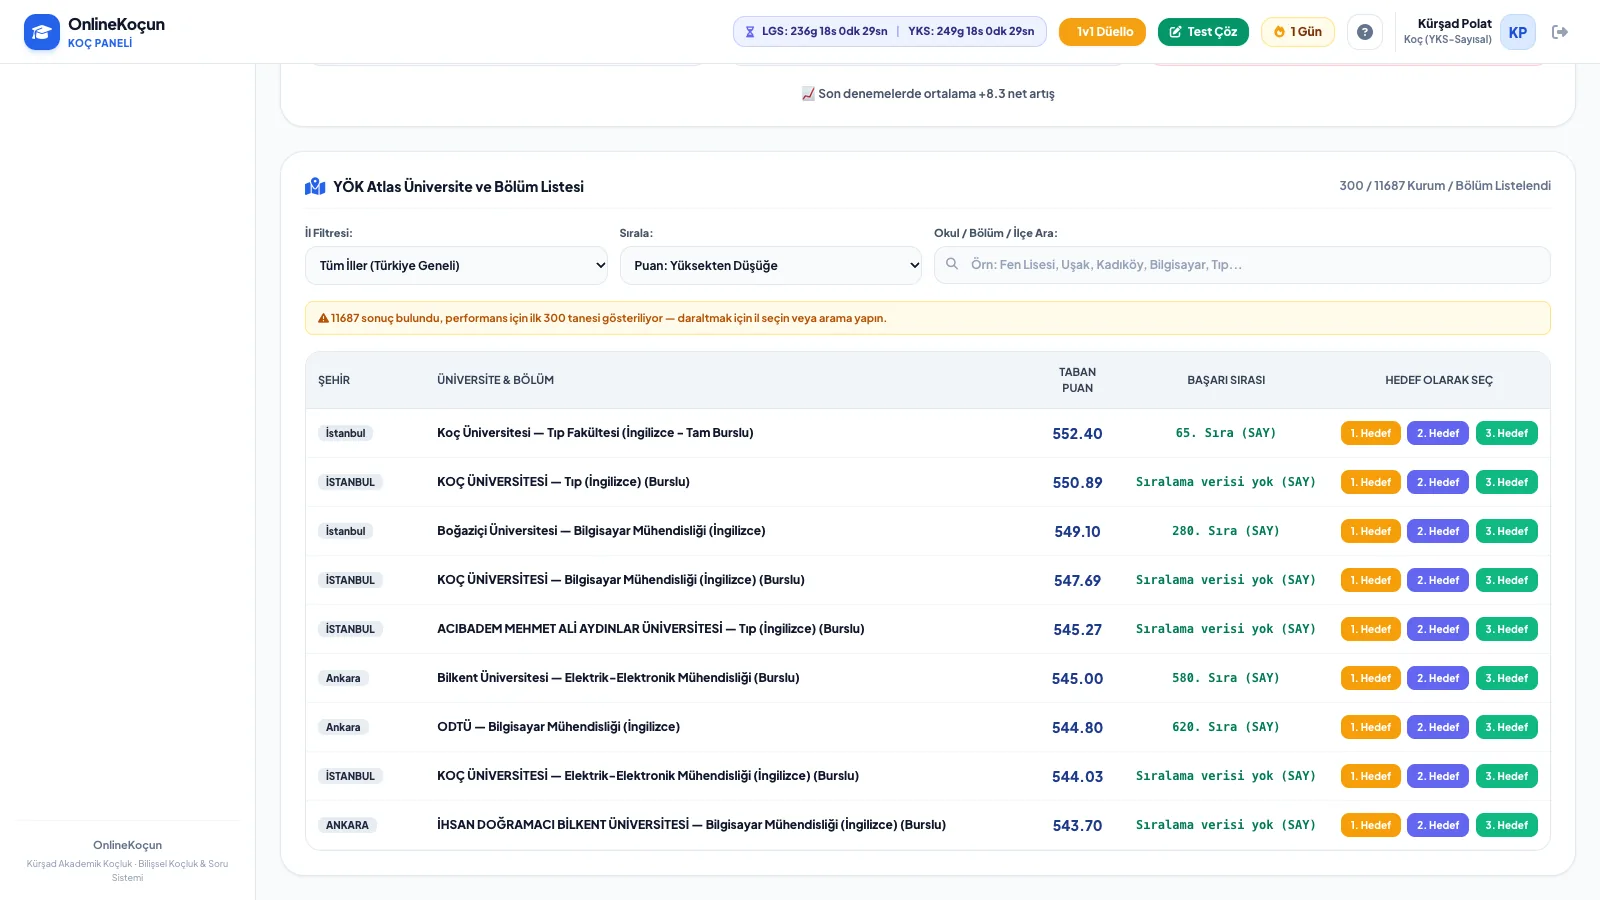The height and width of the screenshot is (900, 1600).
Task: Focus the Okul / Bölüm / İlçe search field
Action: [1242, 265]
